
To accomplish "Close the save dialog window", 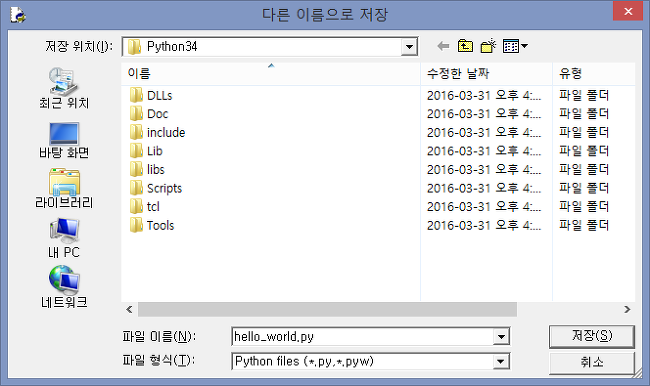I will 628,11.
